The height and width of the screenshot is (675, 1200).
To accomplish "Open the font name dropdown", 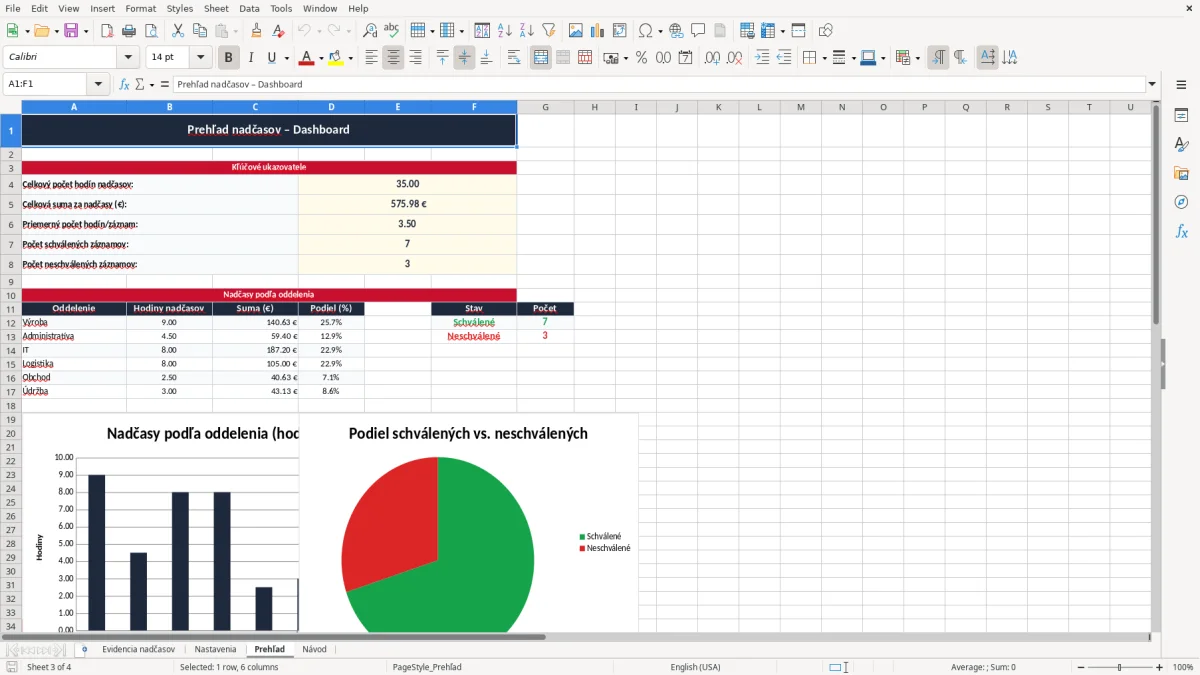I will click(127, 58).
